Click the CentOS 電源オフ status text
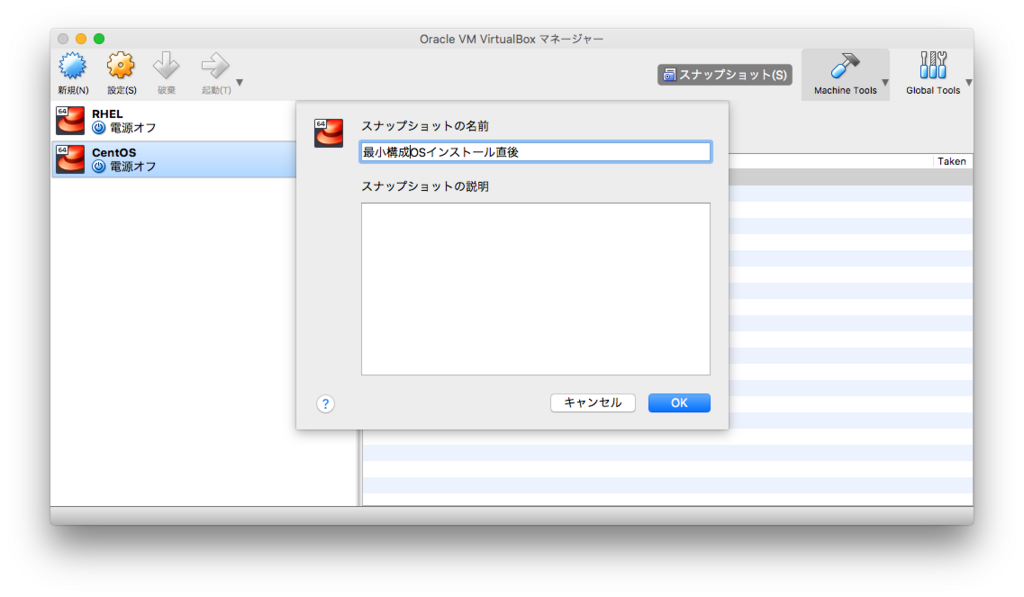 pos(133,167)
